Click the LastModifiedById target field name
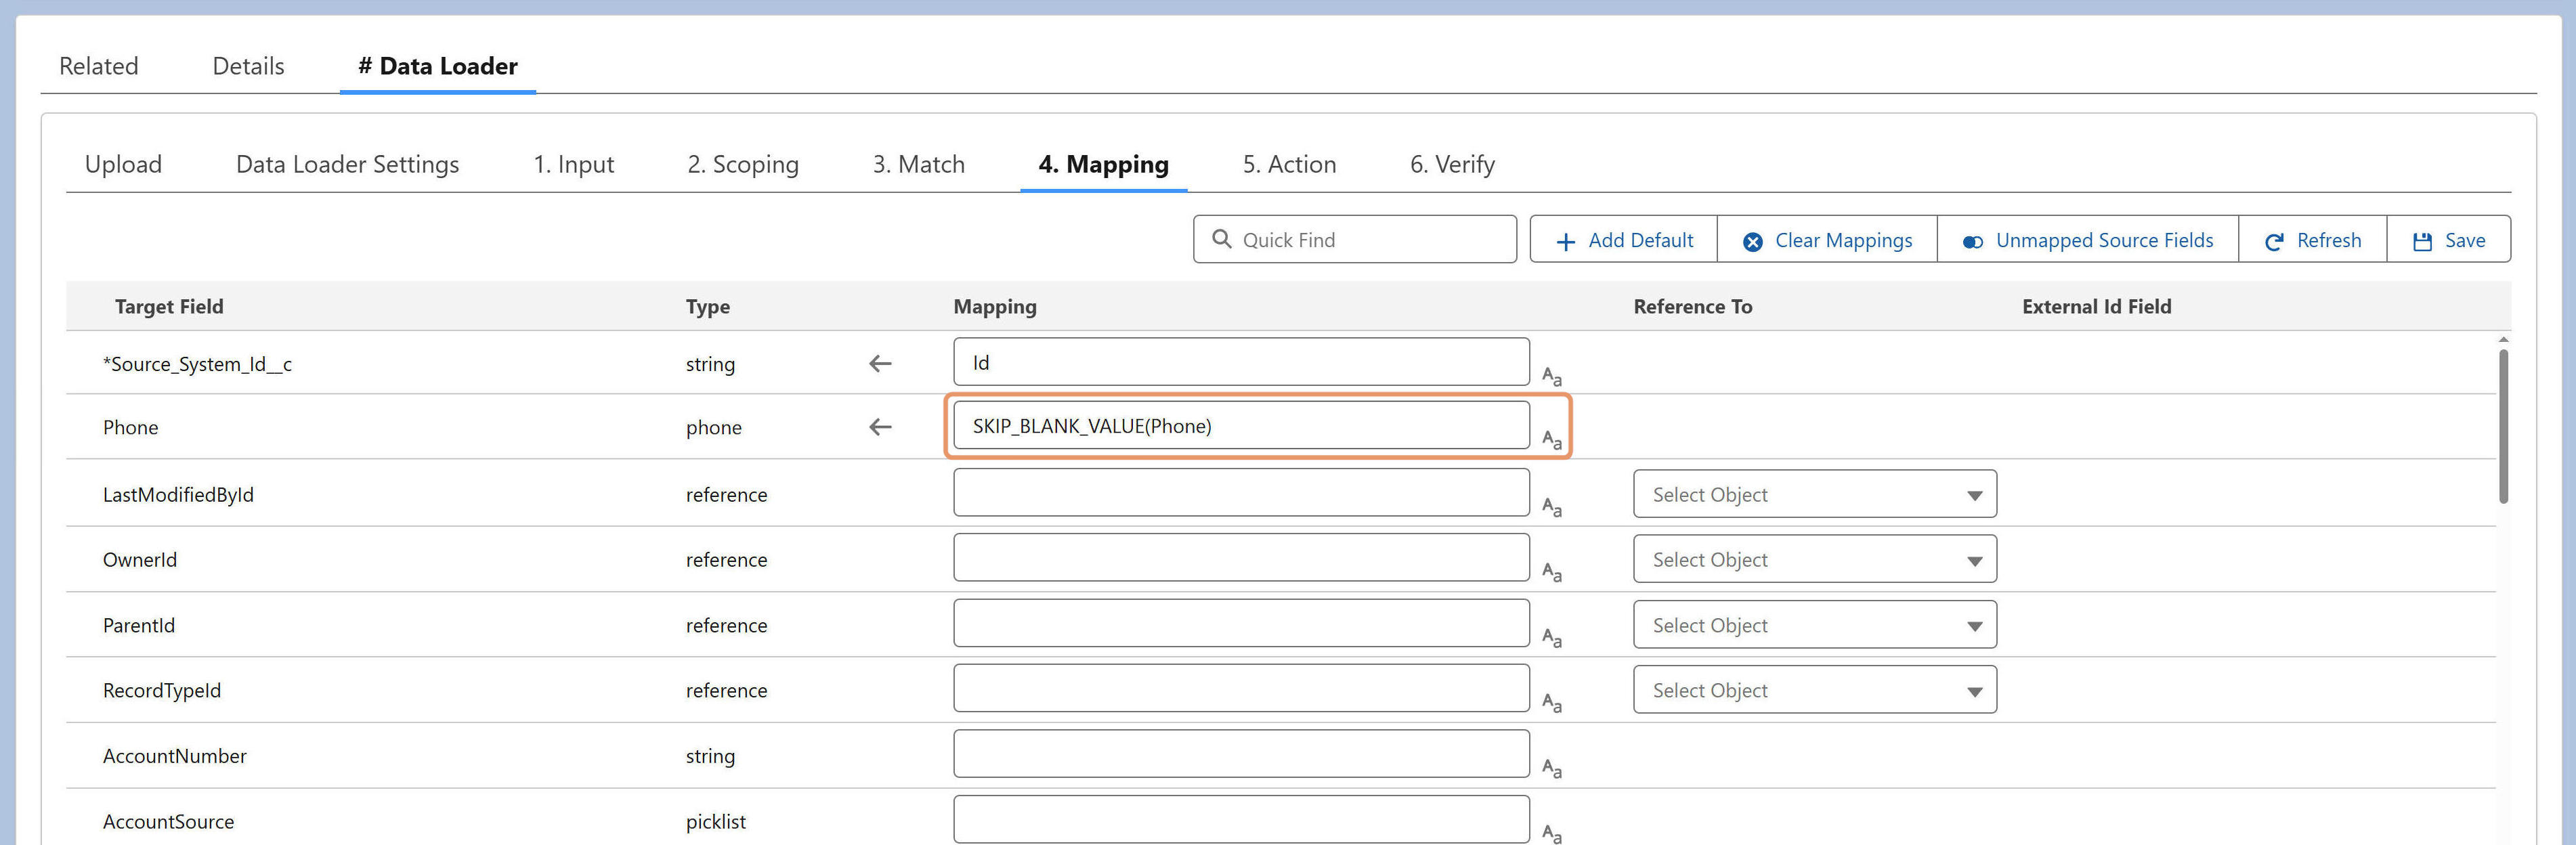The image size is (2576, 845). [x=178, y=495]
